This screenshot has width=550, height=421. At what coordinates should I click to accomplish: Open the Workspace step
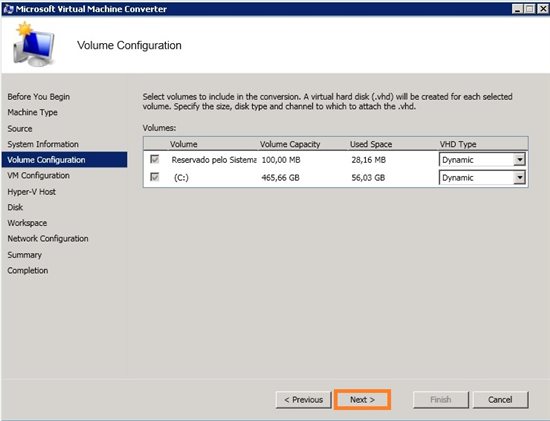click(27, 223)
